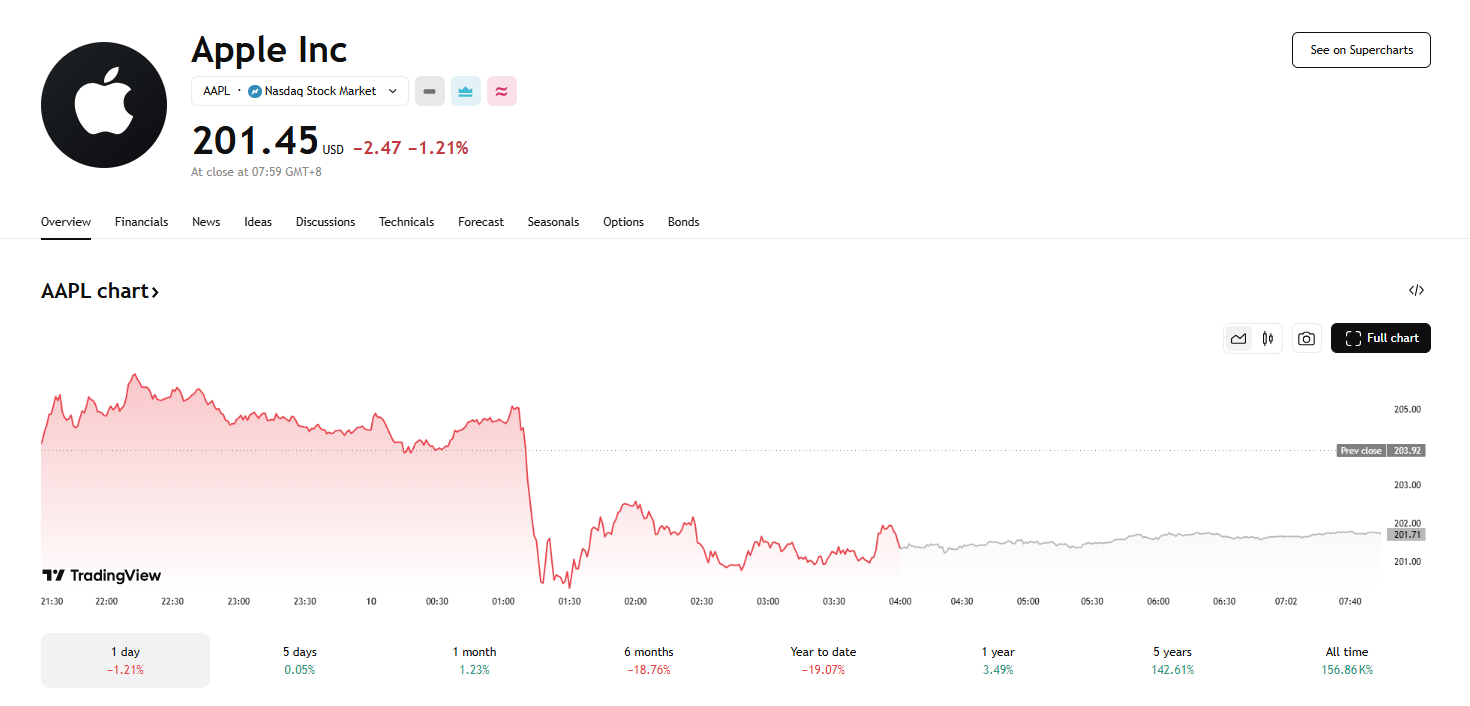Switch to the Financials tab
The width and height of the screenshot is (1470, 706).
[141, 222]
